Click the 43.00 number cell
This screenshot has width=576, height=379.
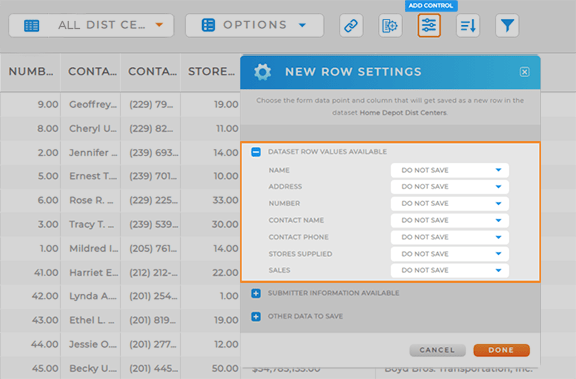coord(30,320)
